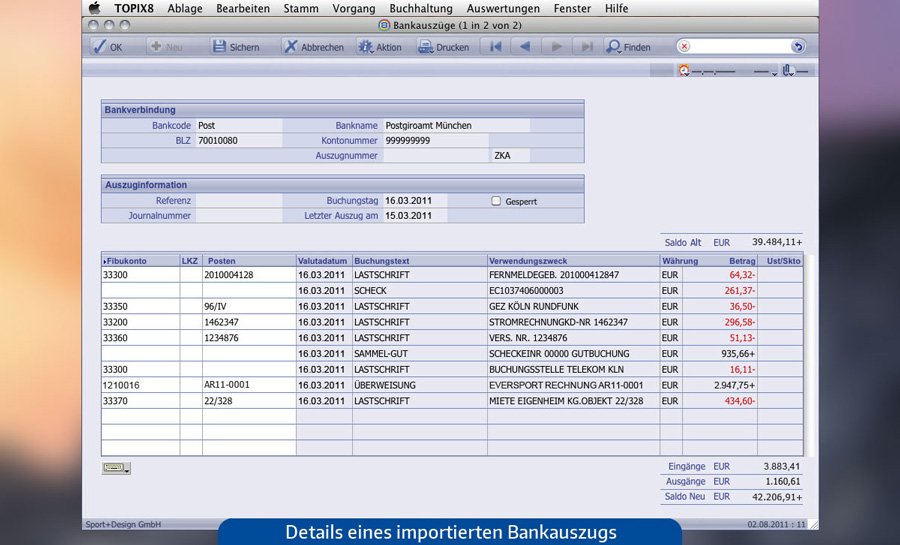Go to previous record arrow icon
The image size is (900, 545).
click(525, 46)
